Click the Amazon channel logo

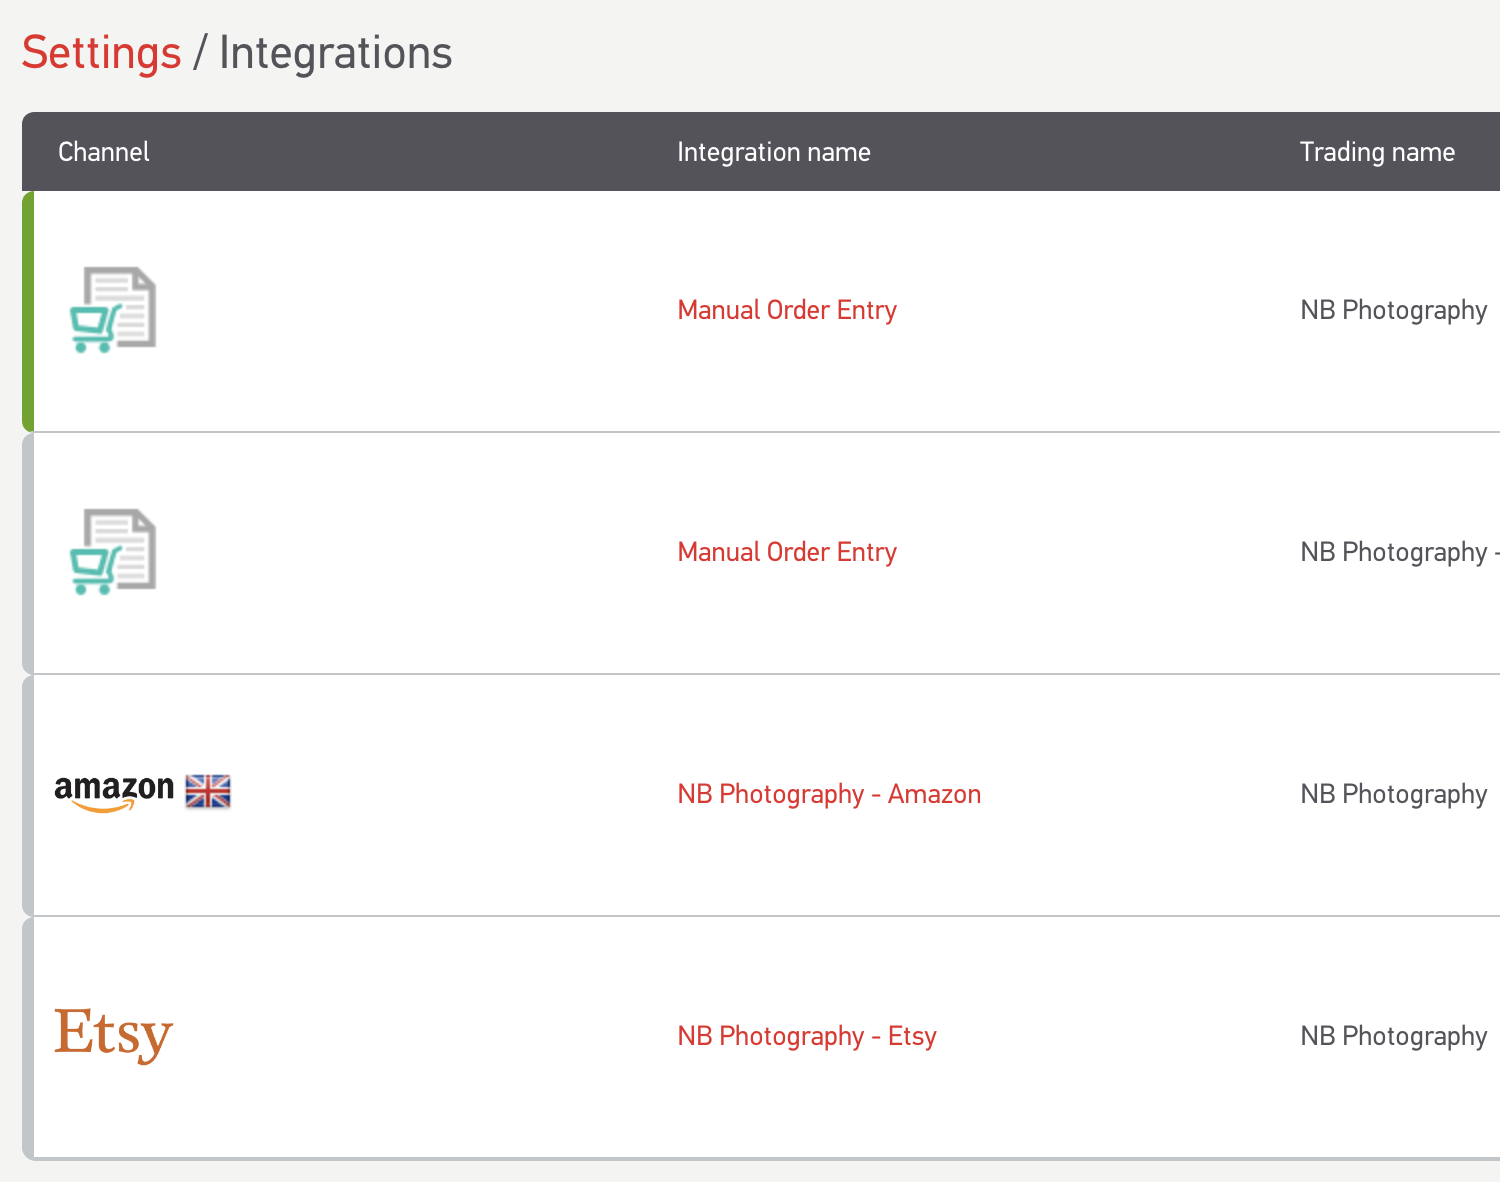114,792
